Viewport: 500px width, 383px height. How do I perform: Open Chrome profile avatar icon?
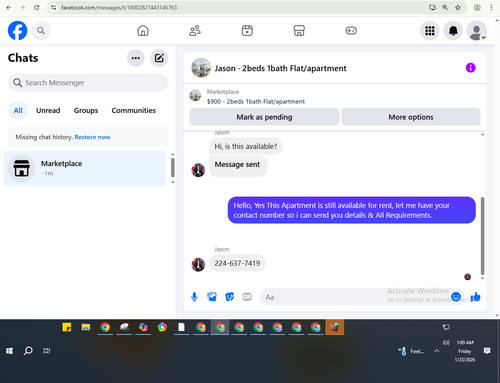point(477,7)
